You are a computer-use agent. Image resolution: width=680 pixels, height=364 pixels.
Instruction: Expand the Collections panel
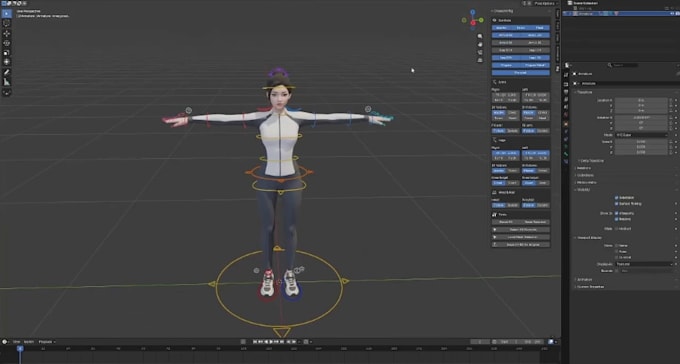(585, 175)
